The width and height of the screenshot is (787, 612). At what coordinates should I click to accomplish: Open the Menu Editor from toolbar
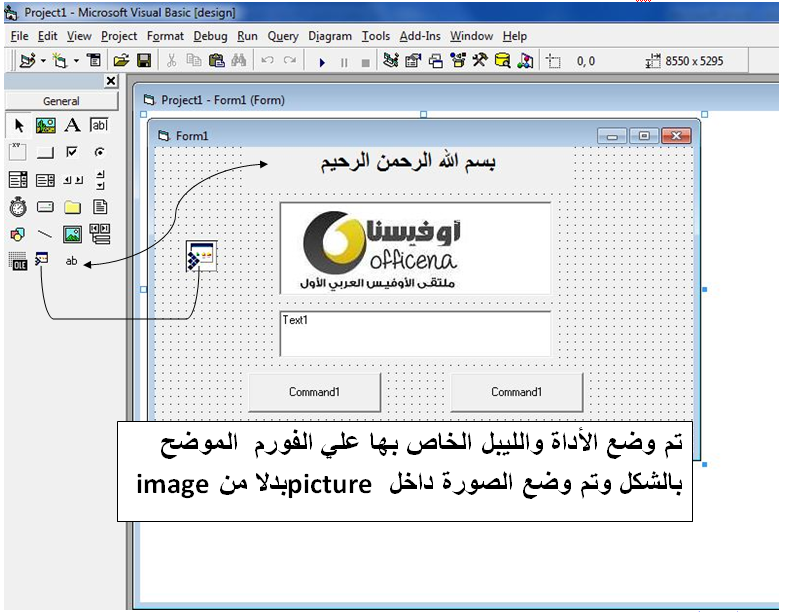(x=94, y=61)
